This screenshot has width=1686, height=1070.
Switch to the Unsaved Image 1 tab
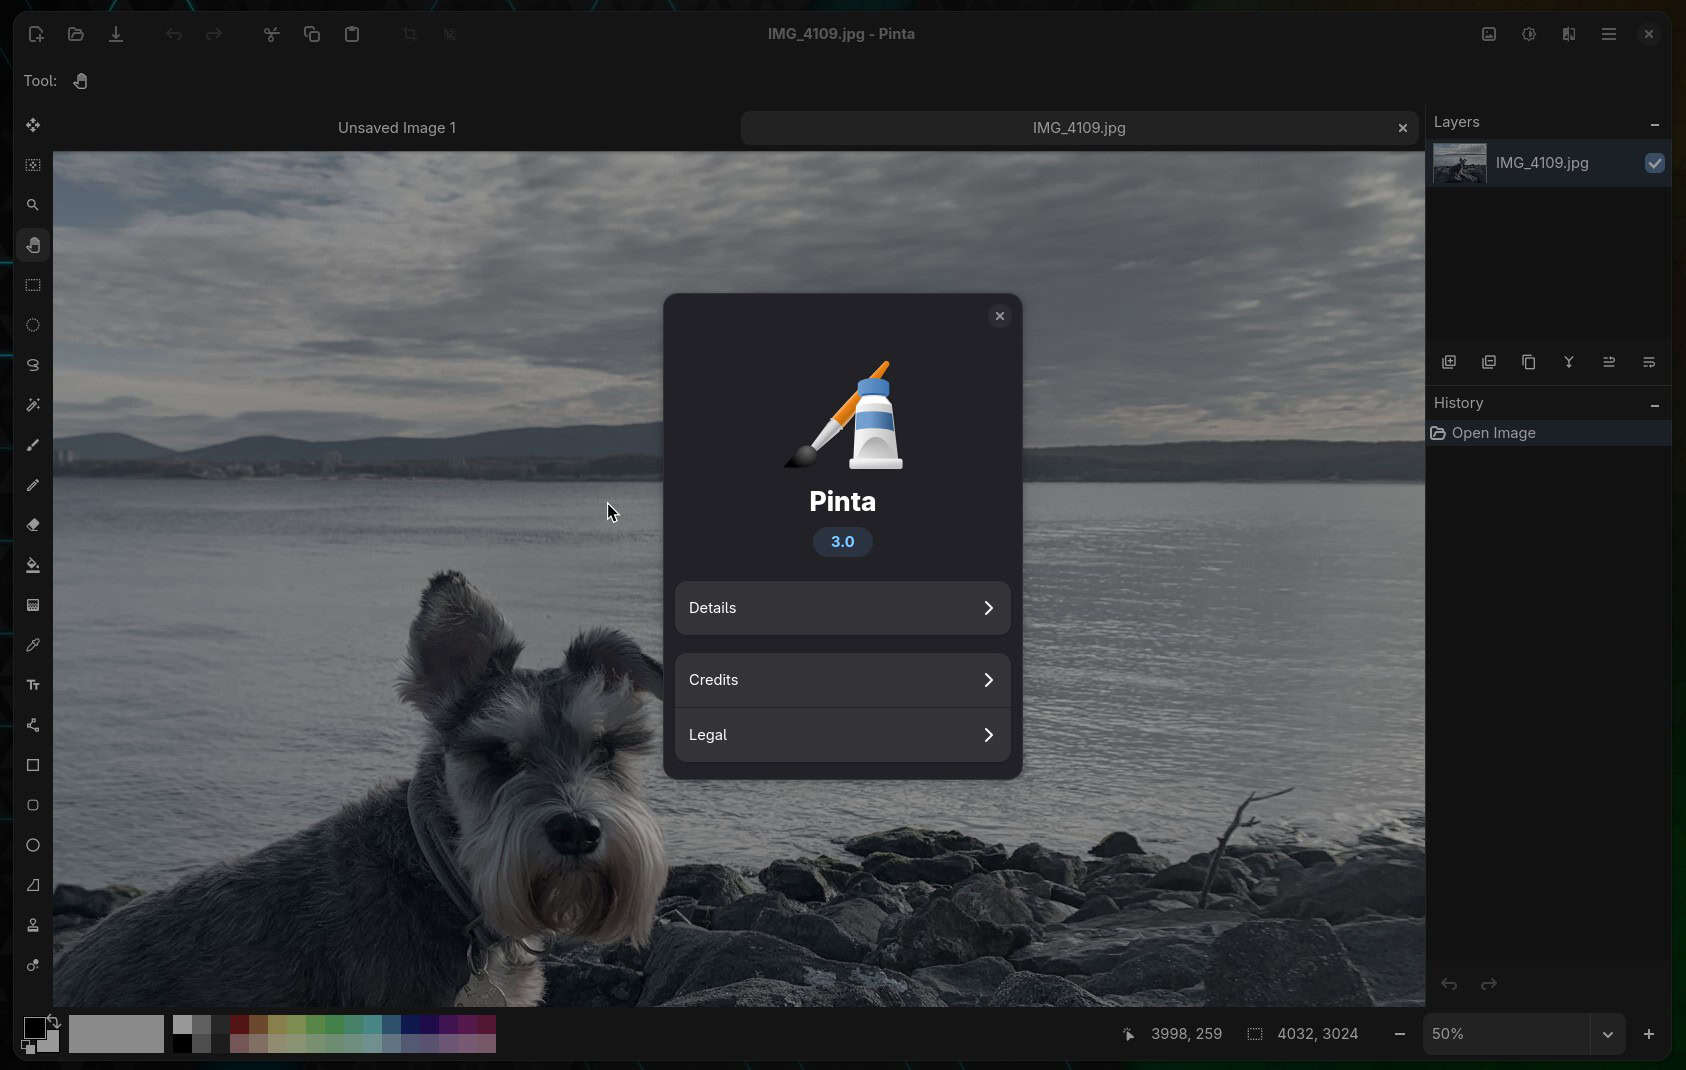(x=396, y=127)
